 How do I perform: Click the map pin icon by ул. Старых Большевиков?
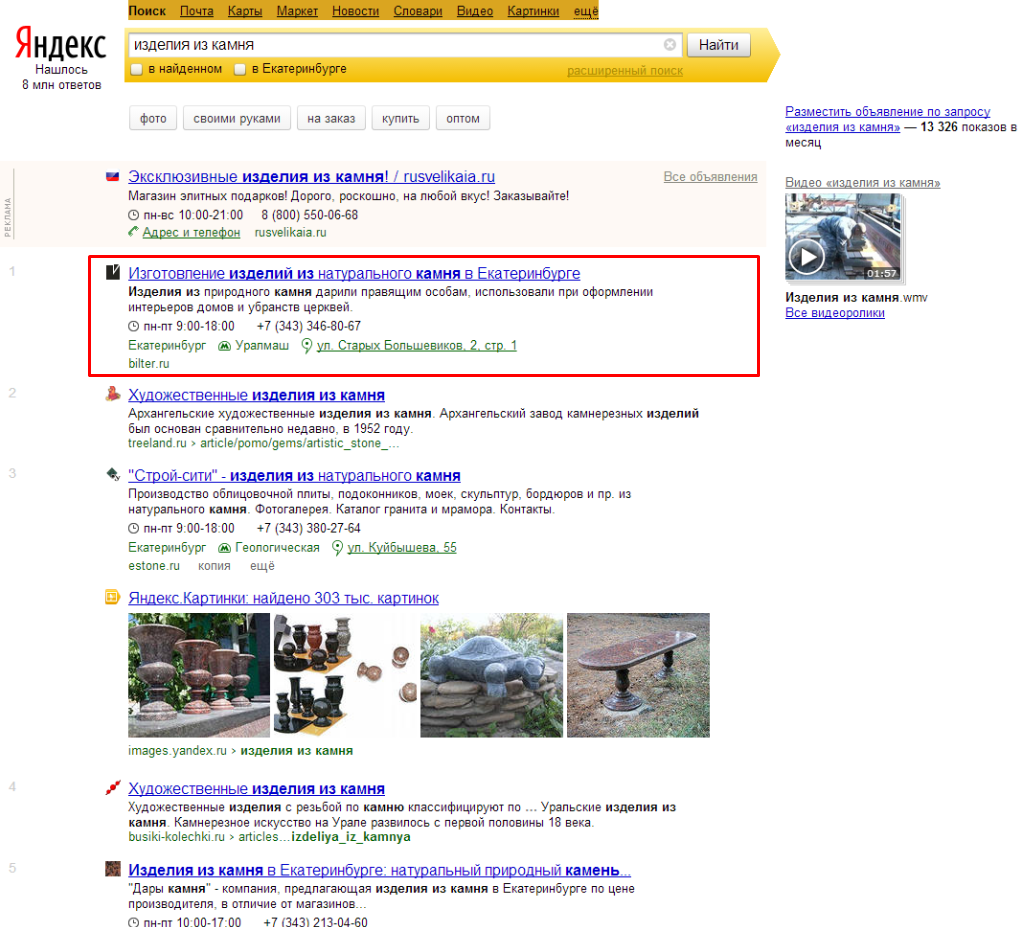tap(306, 345)
